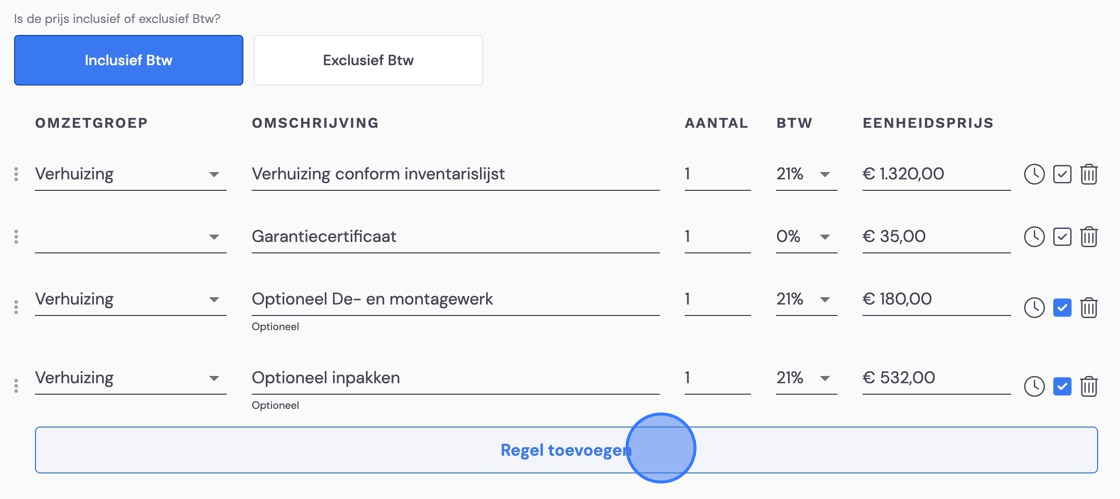This screenshot has height=499, width=1120.
Task: Open the 0% BTW dropdown
Action: 806,236
